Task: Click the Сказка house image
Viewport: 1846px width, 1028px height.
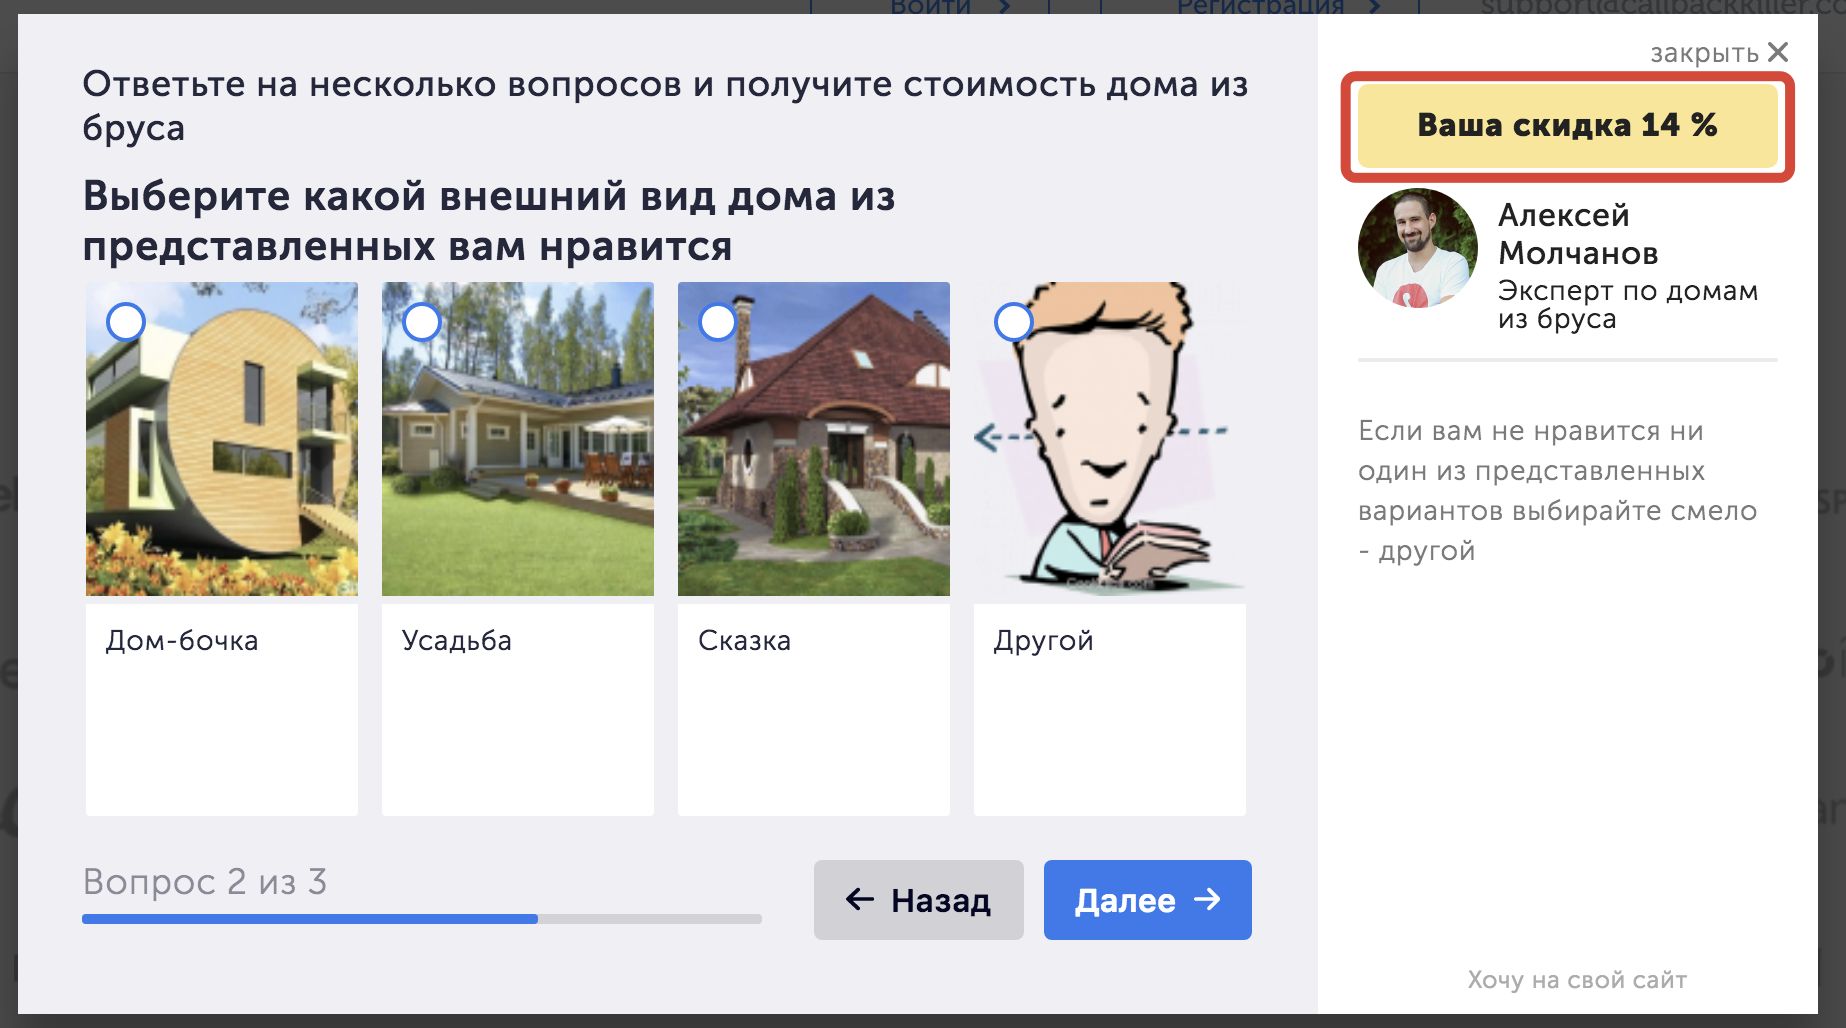Action: pos(814,439)
